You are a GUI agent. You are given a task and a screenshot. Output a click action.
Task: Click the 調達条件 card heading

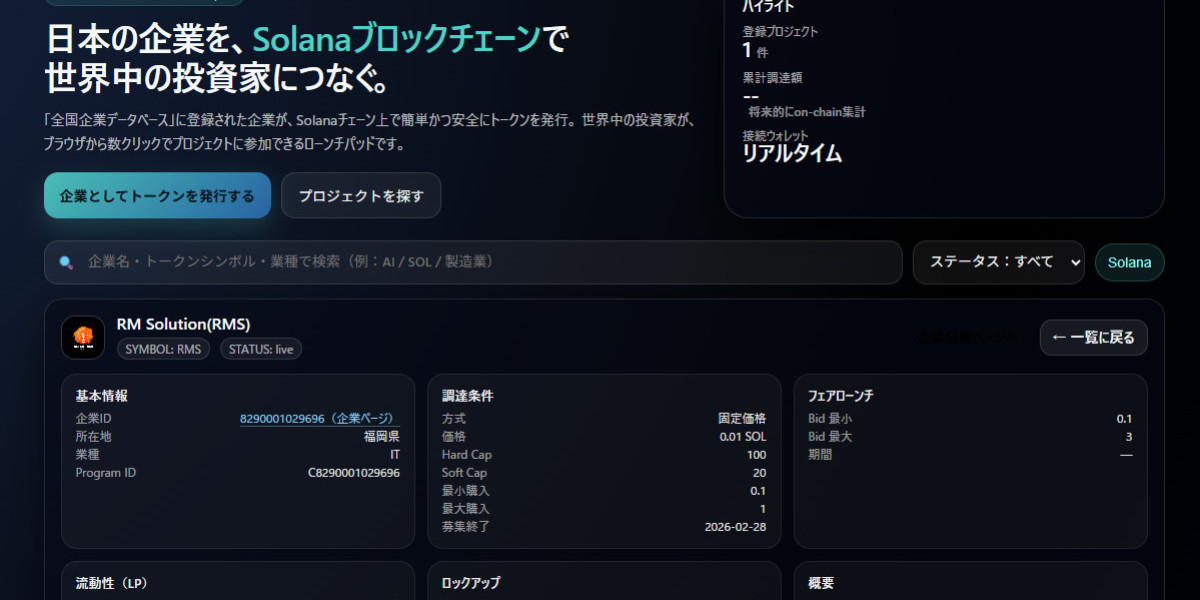[468, 396]
